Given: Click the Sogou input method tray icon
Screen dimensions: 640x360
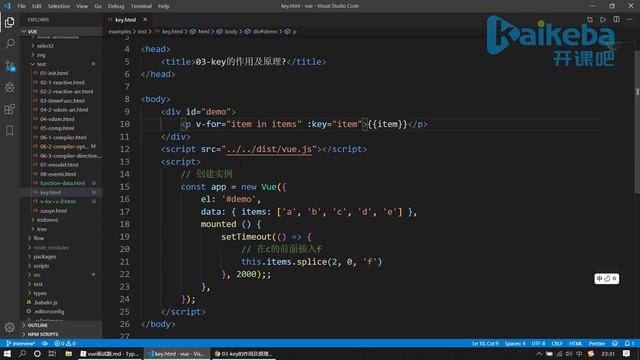Looking at the screenshot, I should click(591, 354).
